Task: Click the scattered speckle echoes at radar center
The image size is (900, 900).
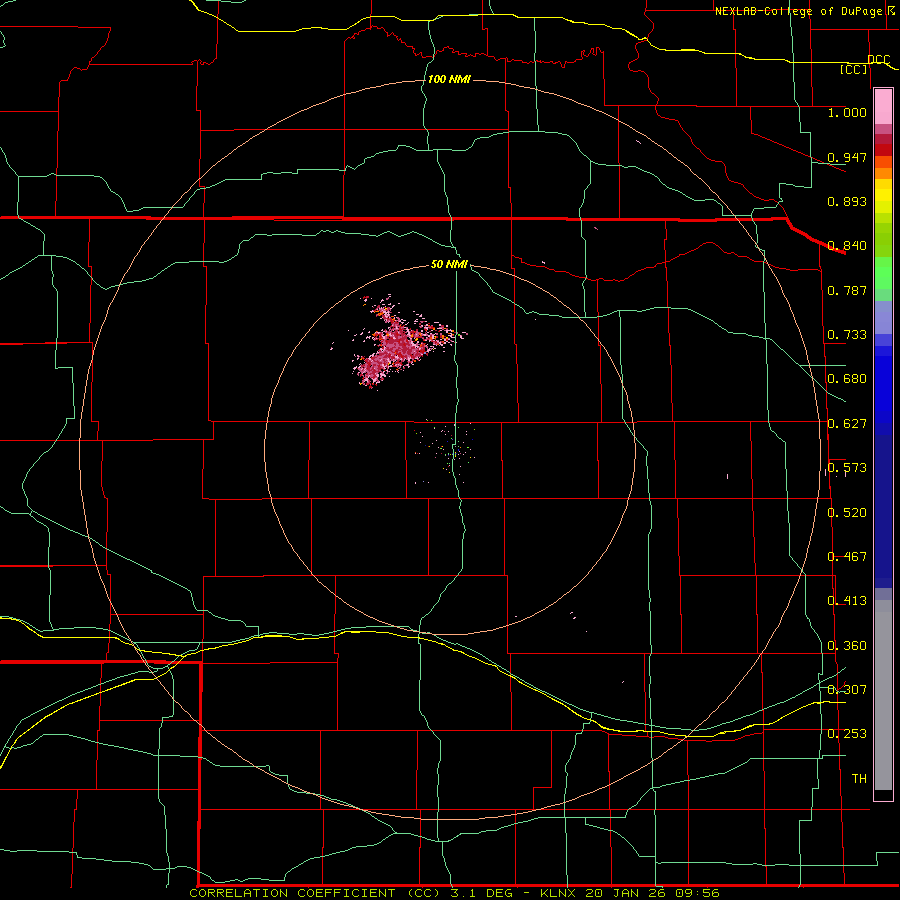Action: [448, 451]
